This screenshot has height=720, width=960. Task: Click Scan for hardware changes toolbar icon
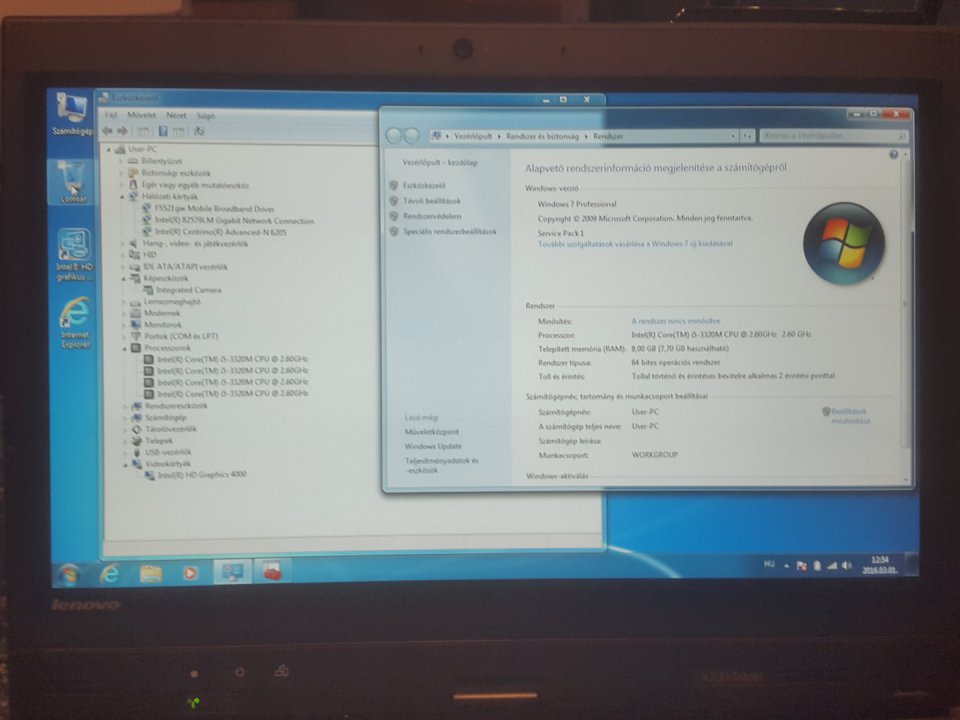(199, 131)
